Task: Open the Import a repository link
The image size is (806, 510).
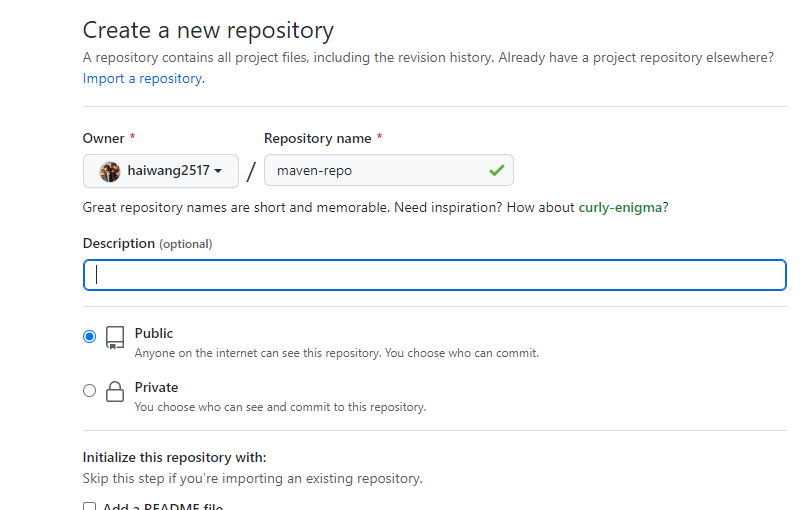Action: pos(142,78)
